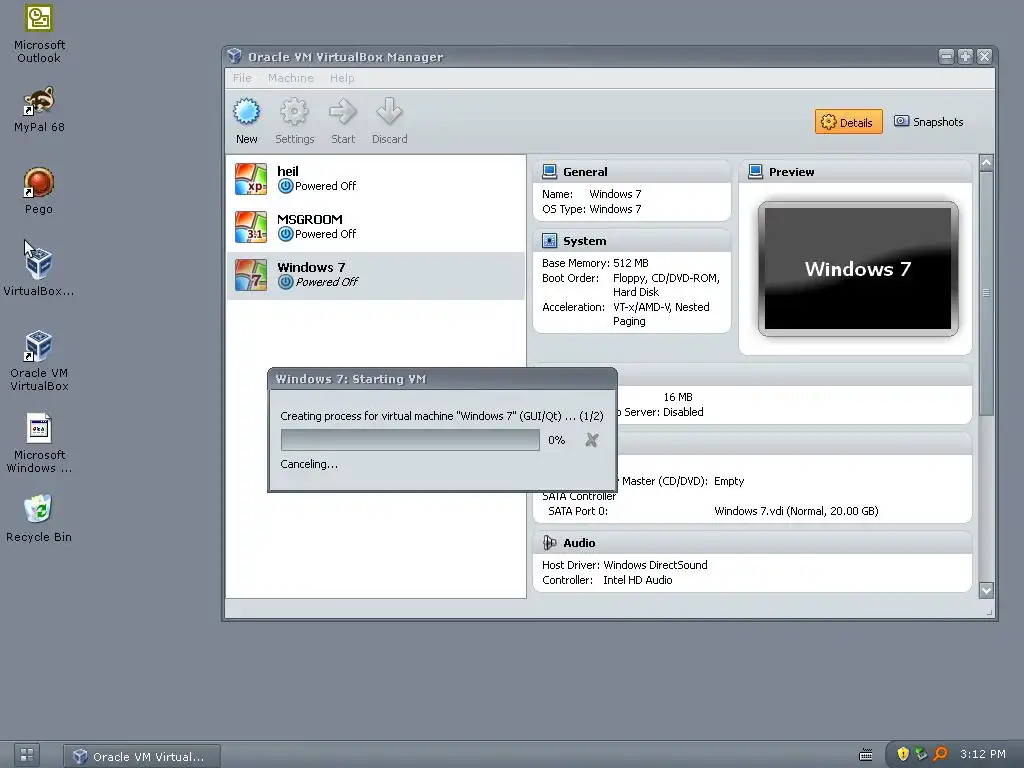Open the Help menu
Viewport: 1024px width, 768px height.
[342, 78]
